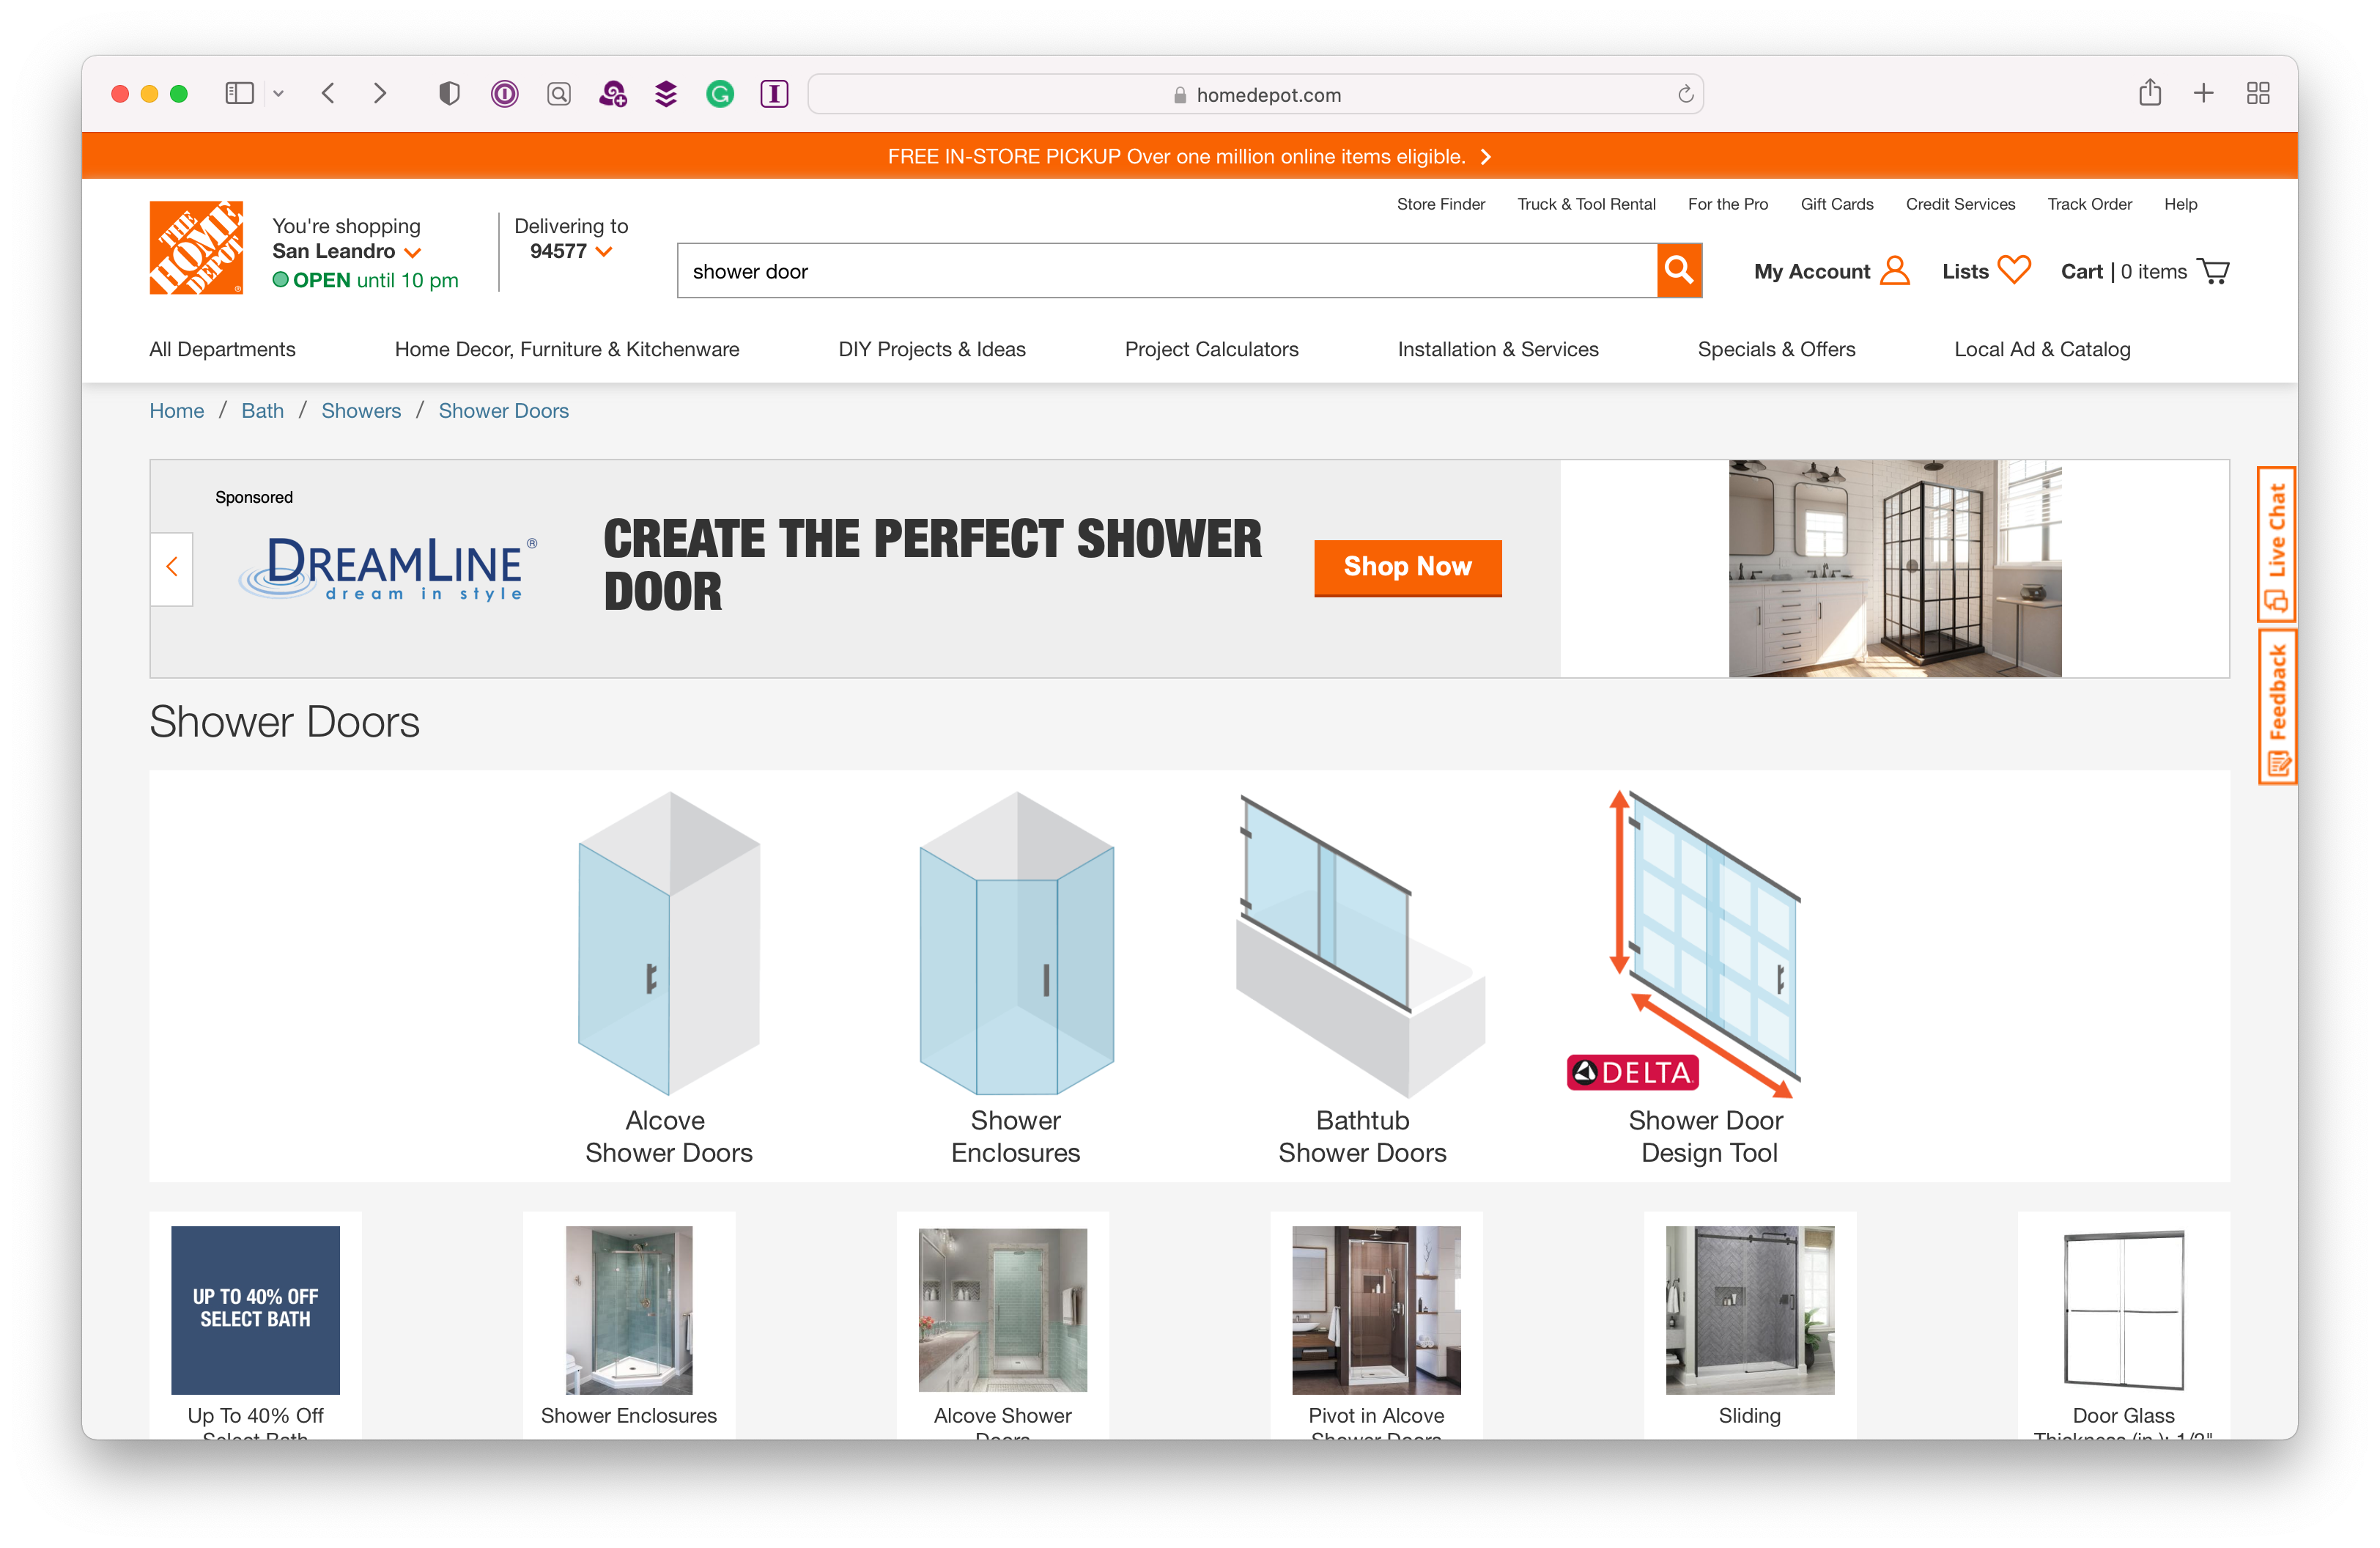Go back with browser back arrow
2380x1548 pixels.
[x=327, y=94]
